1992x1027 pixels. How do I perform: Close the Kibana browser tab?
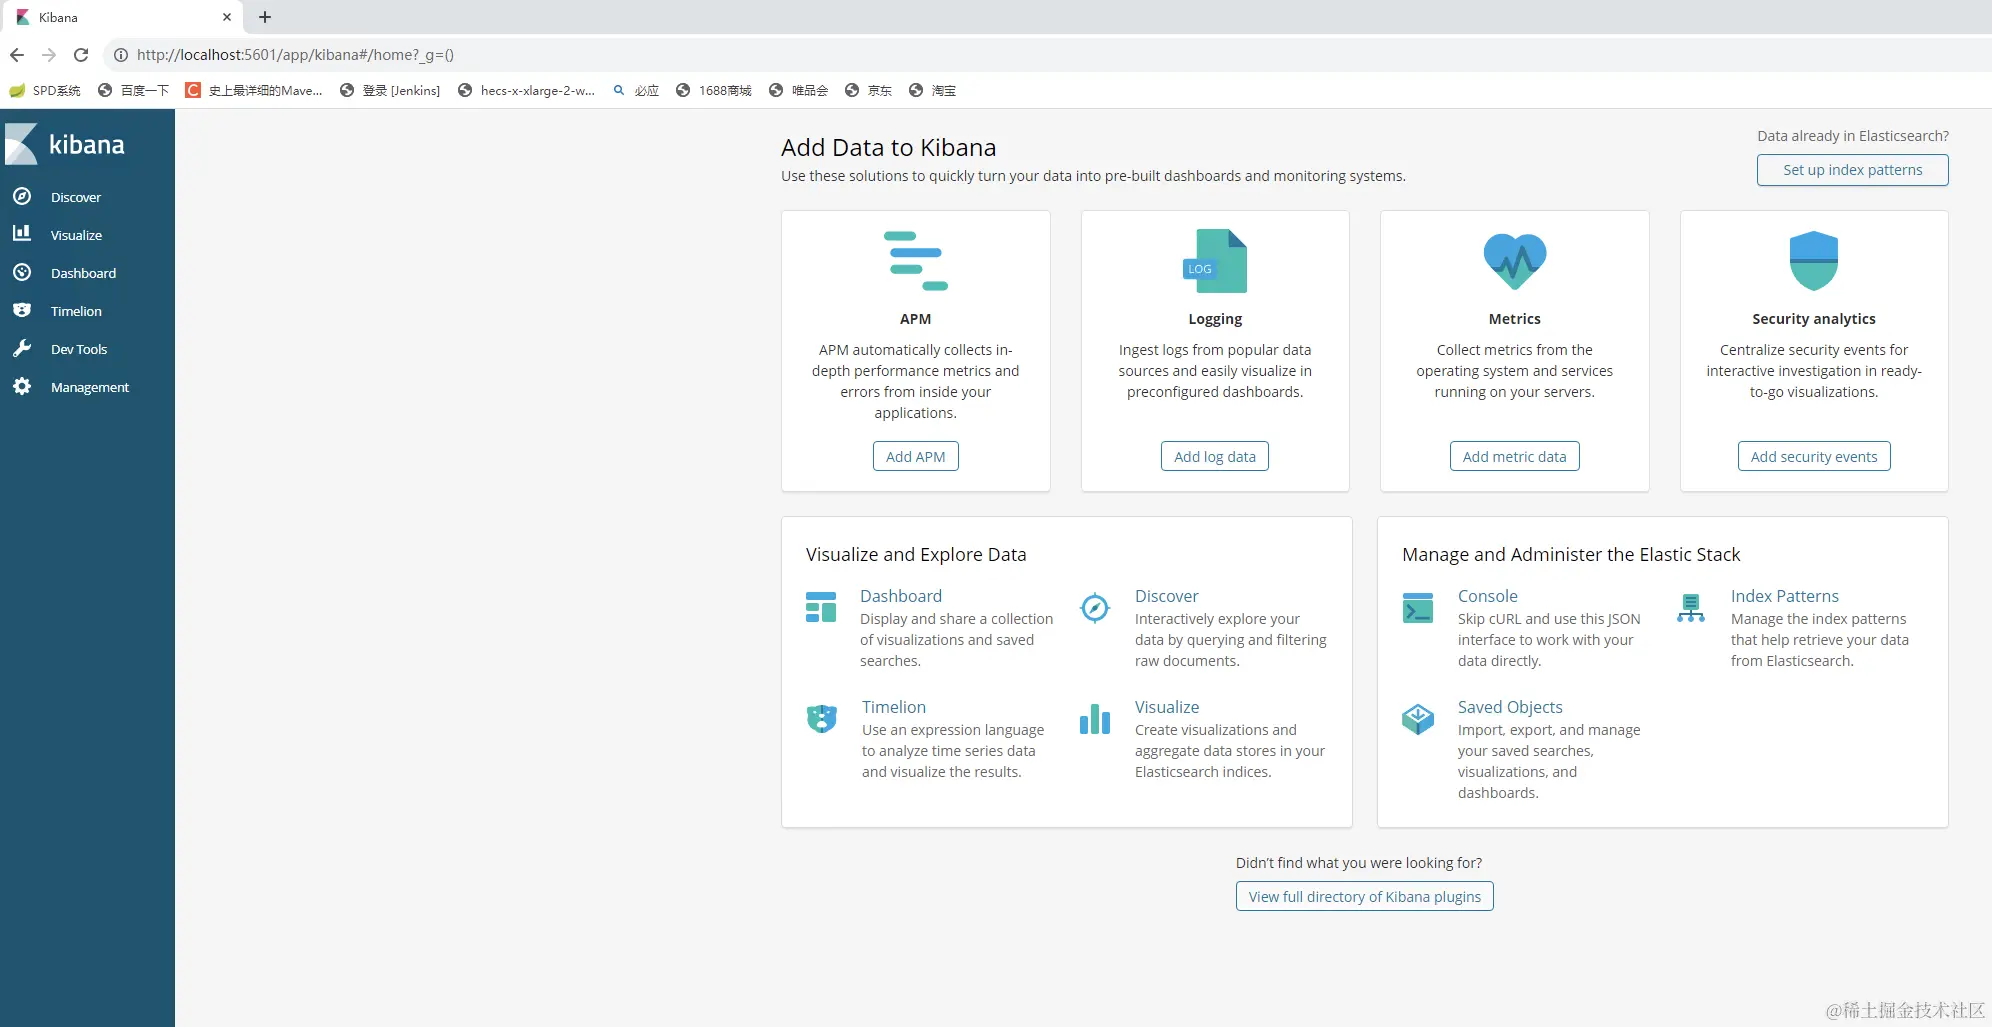click(x=227, y=17)
